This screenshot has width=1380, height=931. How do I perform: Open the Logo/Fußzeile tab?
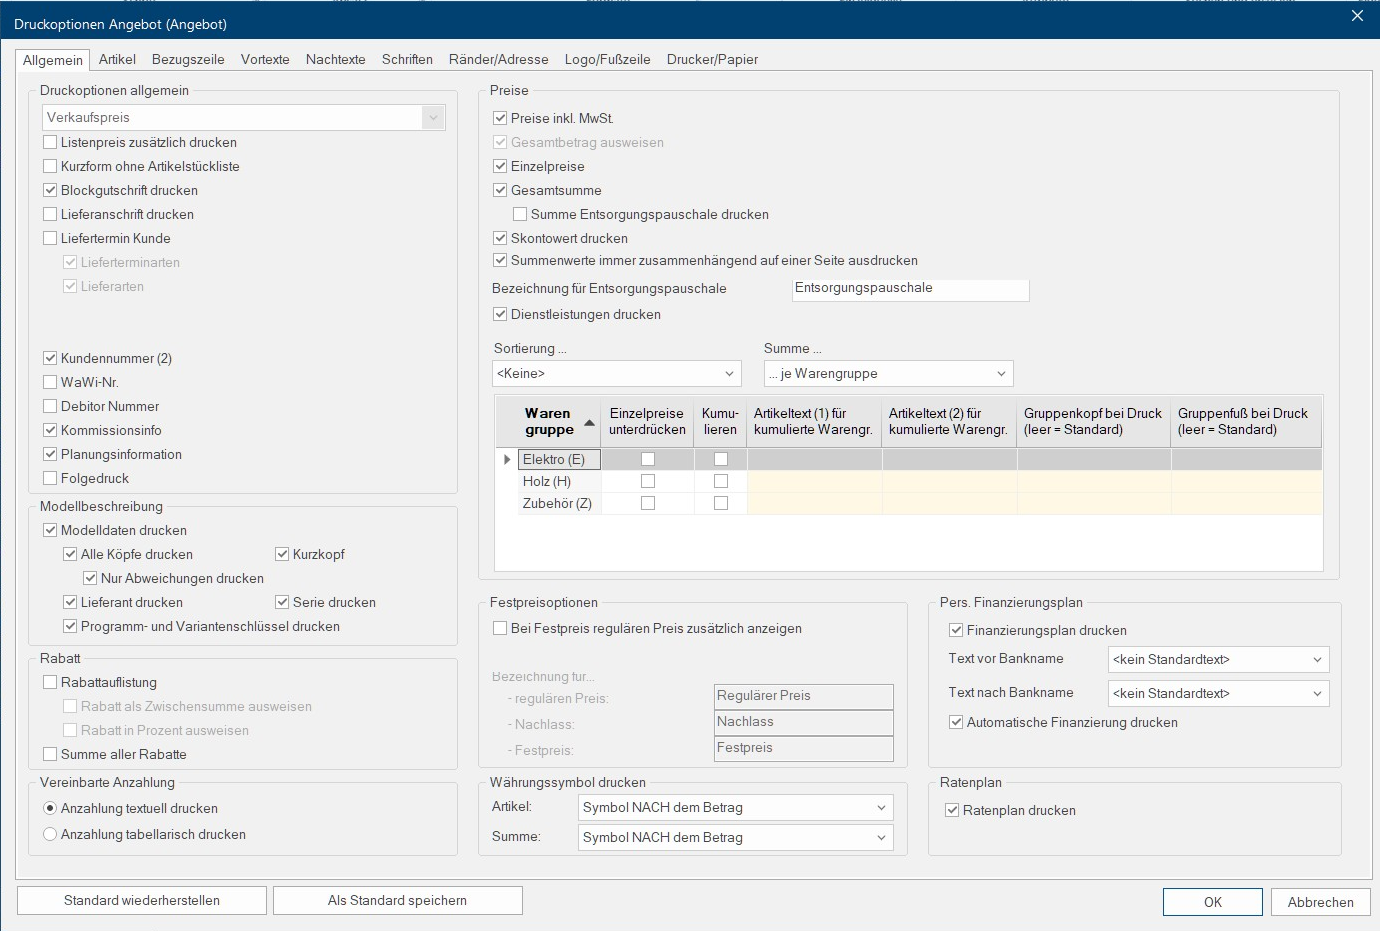point(607,60)
